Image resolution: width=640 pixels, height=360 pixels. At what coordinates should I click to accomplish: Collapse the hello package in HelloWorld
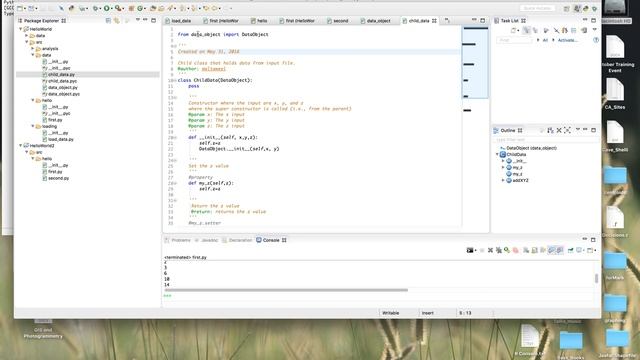[x=33, y=100]
